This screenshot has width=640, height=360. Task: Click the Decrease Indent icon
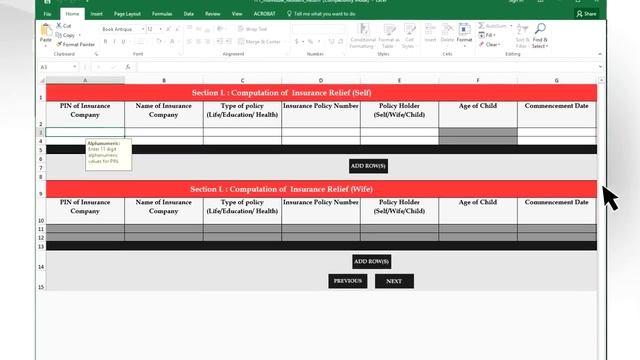[220, 42]
